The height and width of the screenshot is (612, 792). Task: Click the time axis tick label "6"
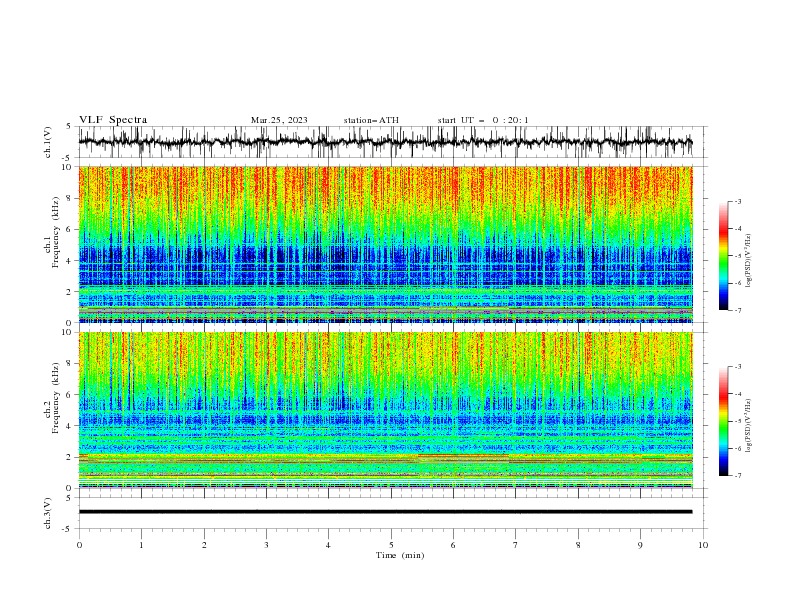453,545
